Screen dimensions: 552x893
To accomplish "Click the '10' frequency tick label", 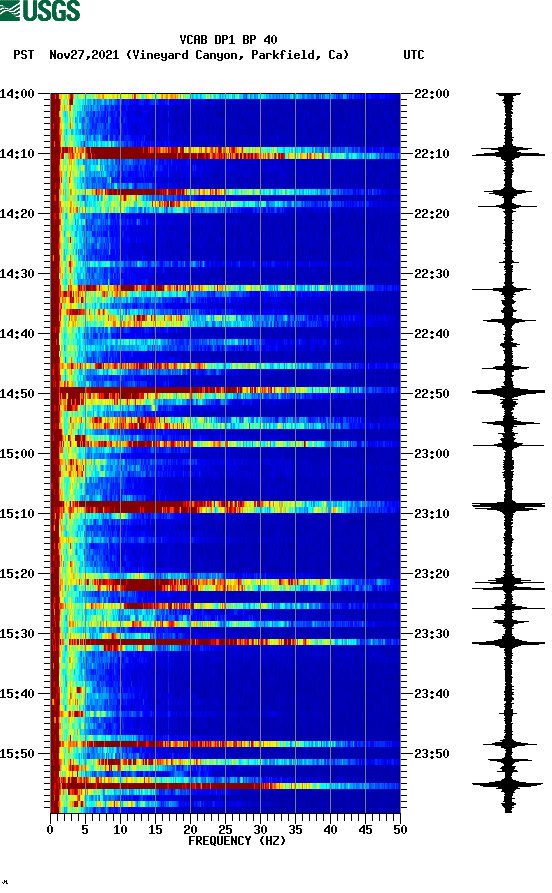I will coord(120,830).
